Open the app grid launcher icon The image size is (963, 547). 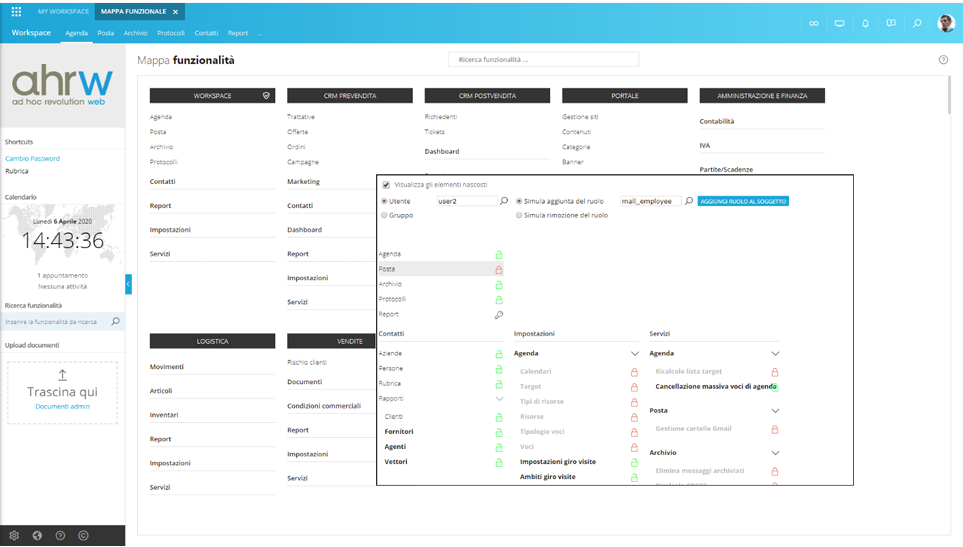(x=16, y=12)
